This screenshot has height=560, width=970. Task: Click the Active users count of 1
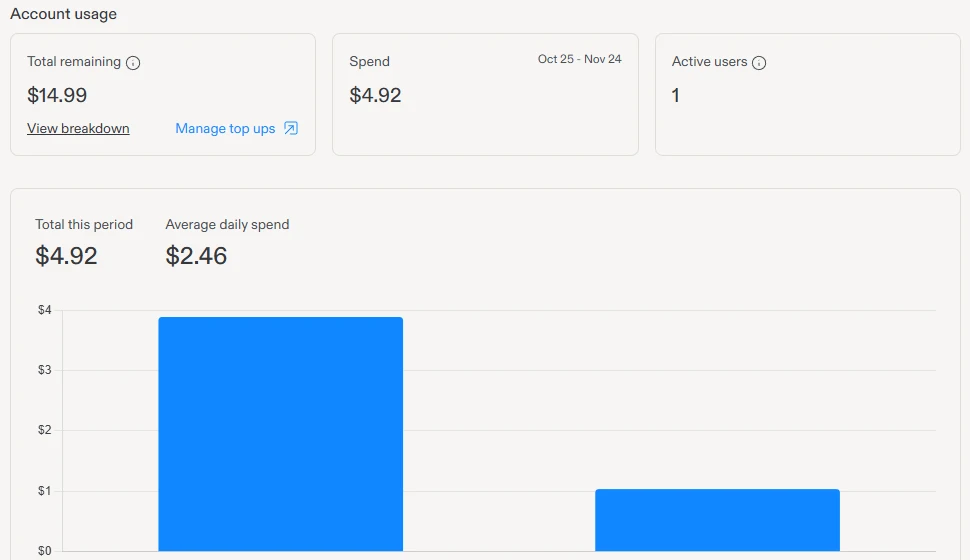pos(676,95)
